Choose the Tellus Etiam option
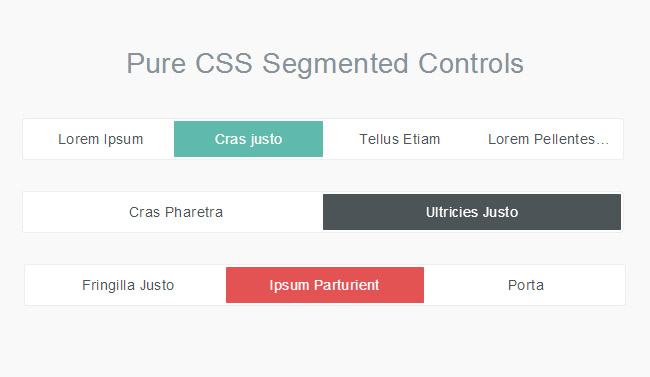Screen dimensions: 650x377 click(399, 139)
